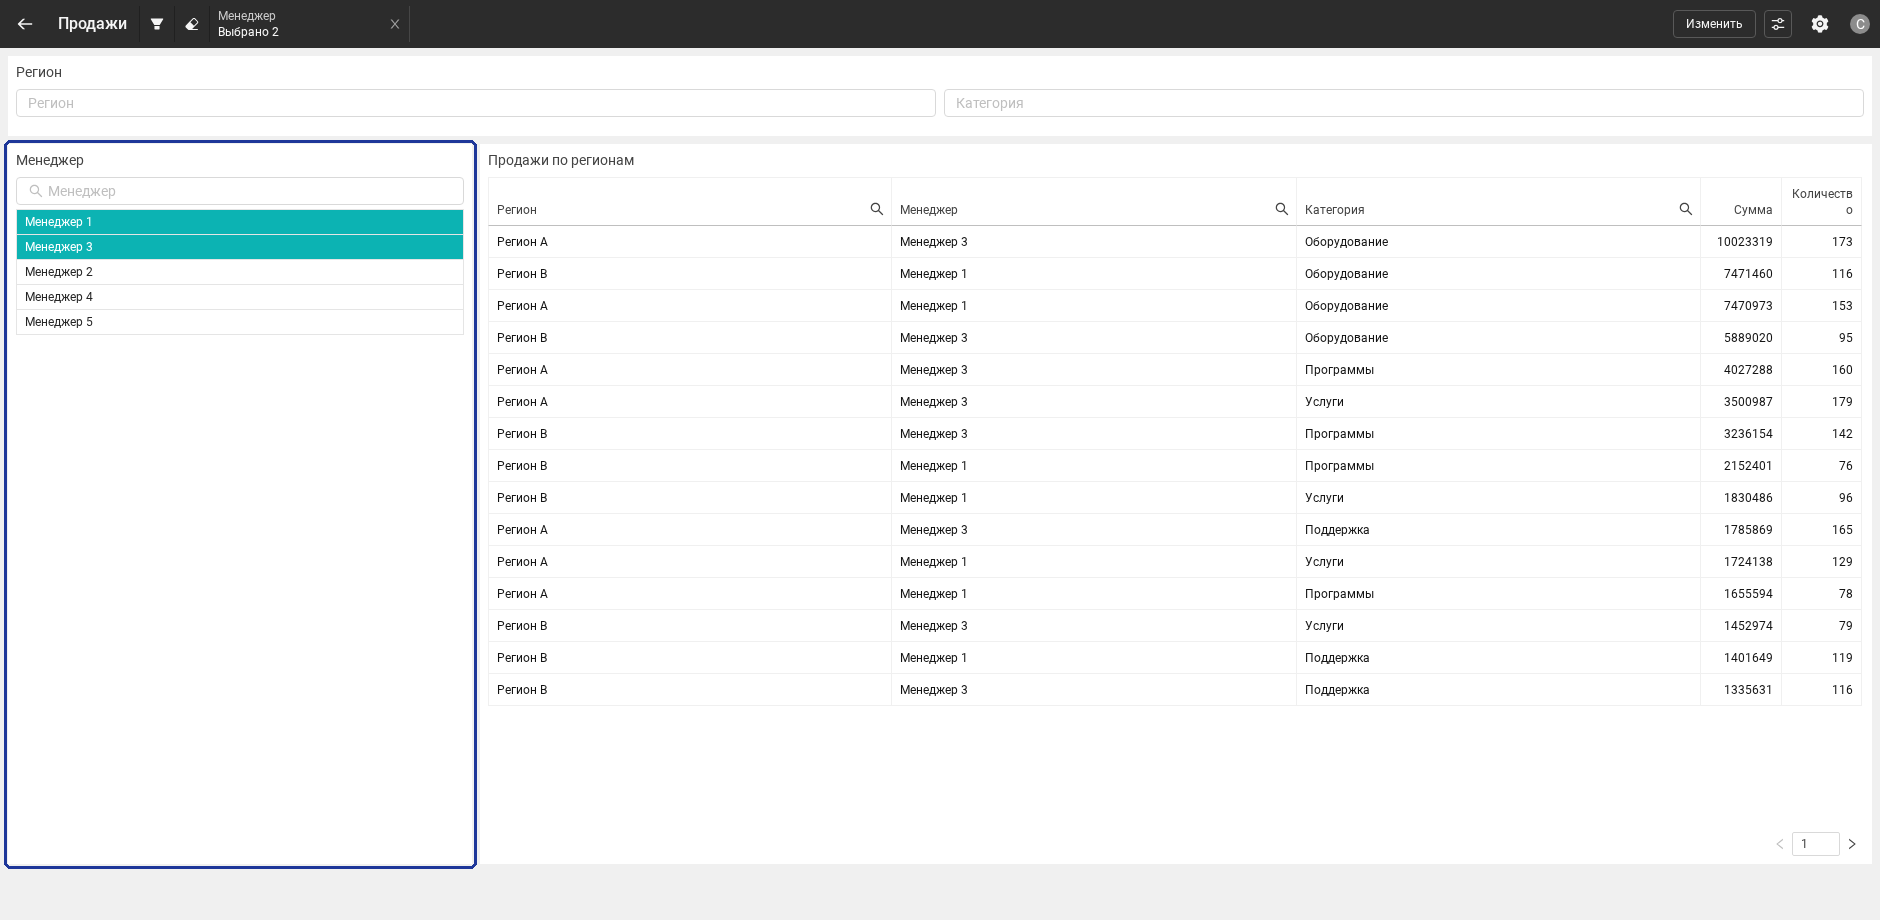The height and width of the screenshot is (920, 1880).
Task: Select Менеджер 4 in the list
Action: pos(240,297)
